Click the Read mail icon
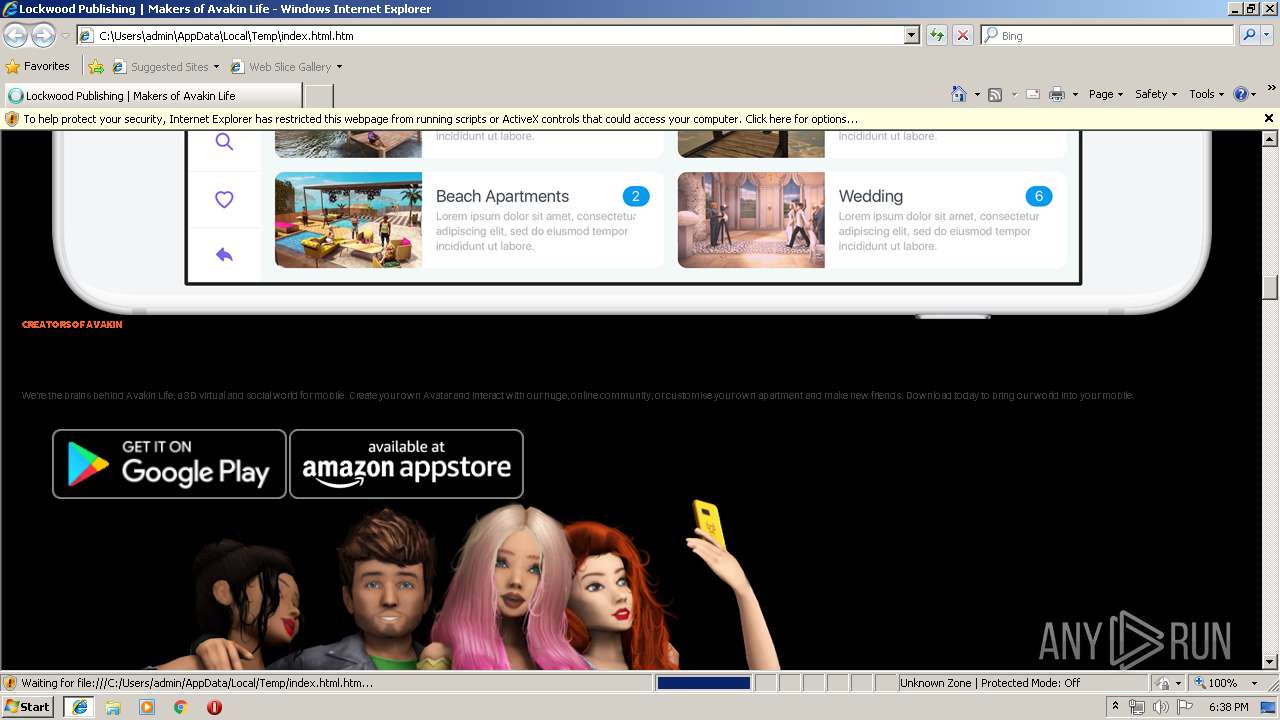Viewport: 1280px width, 720px height. pos(1033,94)
